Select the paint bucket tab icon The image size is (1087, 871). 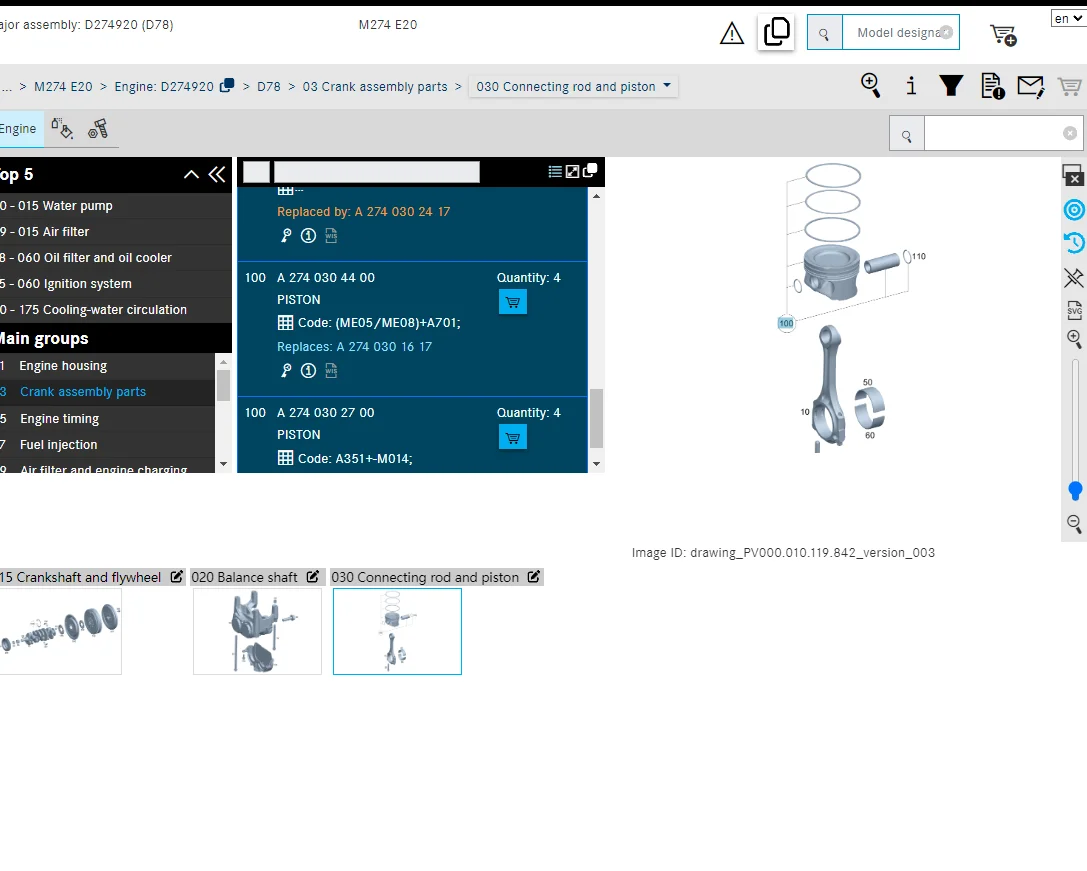click(62, 128)
